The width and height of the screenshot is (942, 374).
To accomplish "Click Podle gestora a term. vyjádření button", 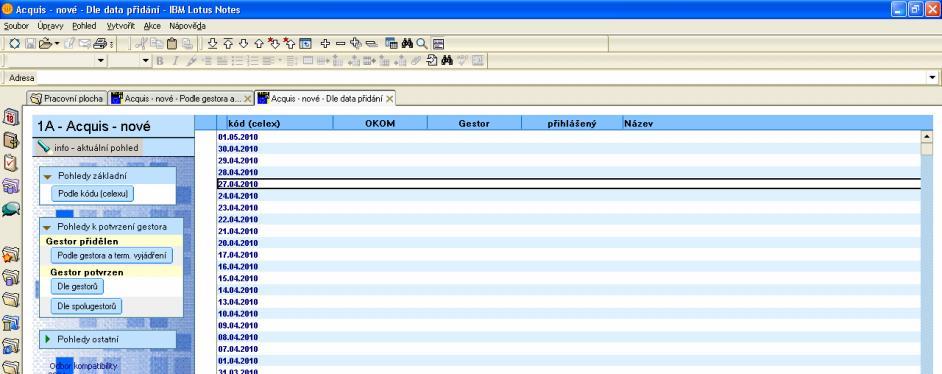I will pyautogui.click(x=112, y=255).
